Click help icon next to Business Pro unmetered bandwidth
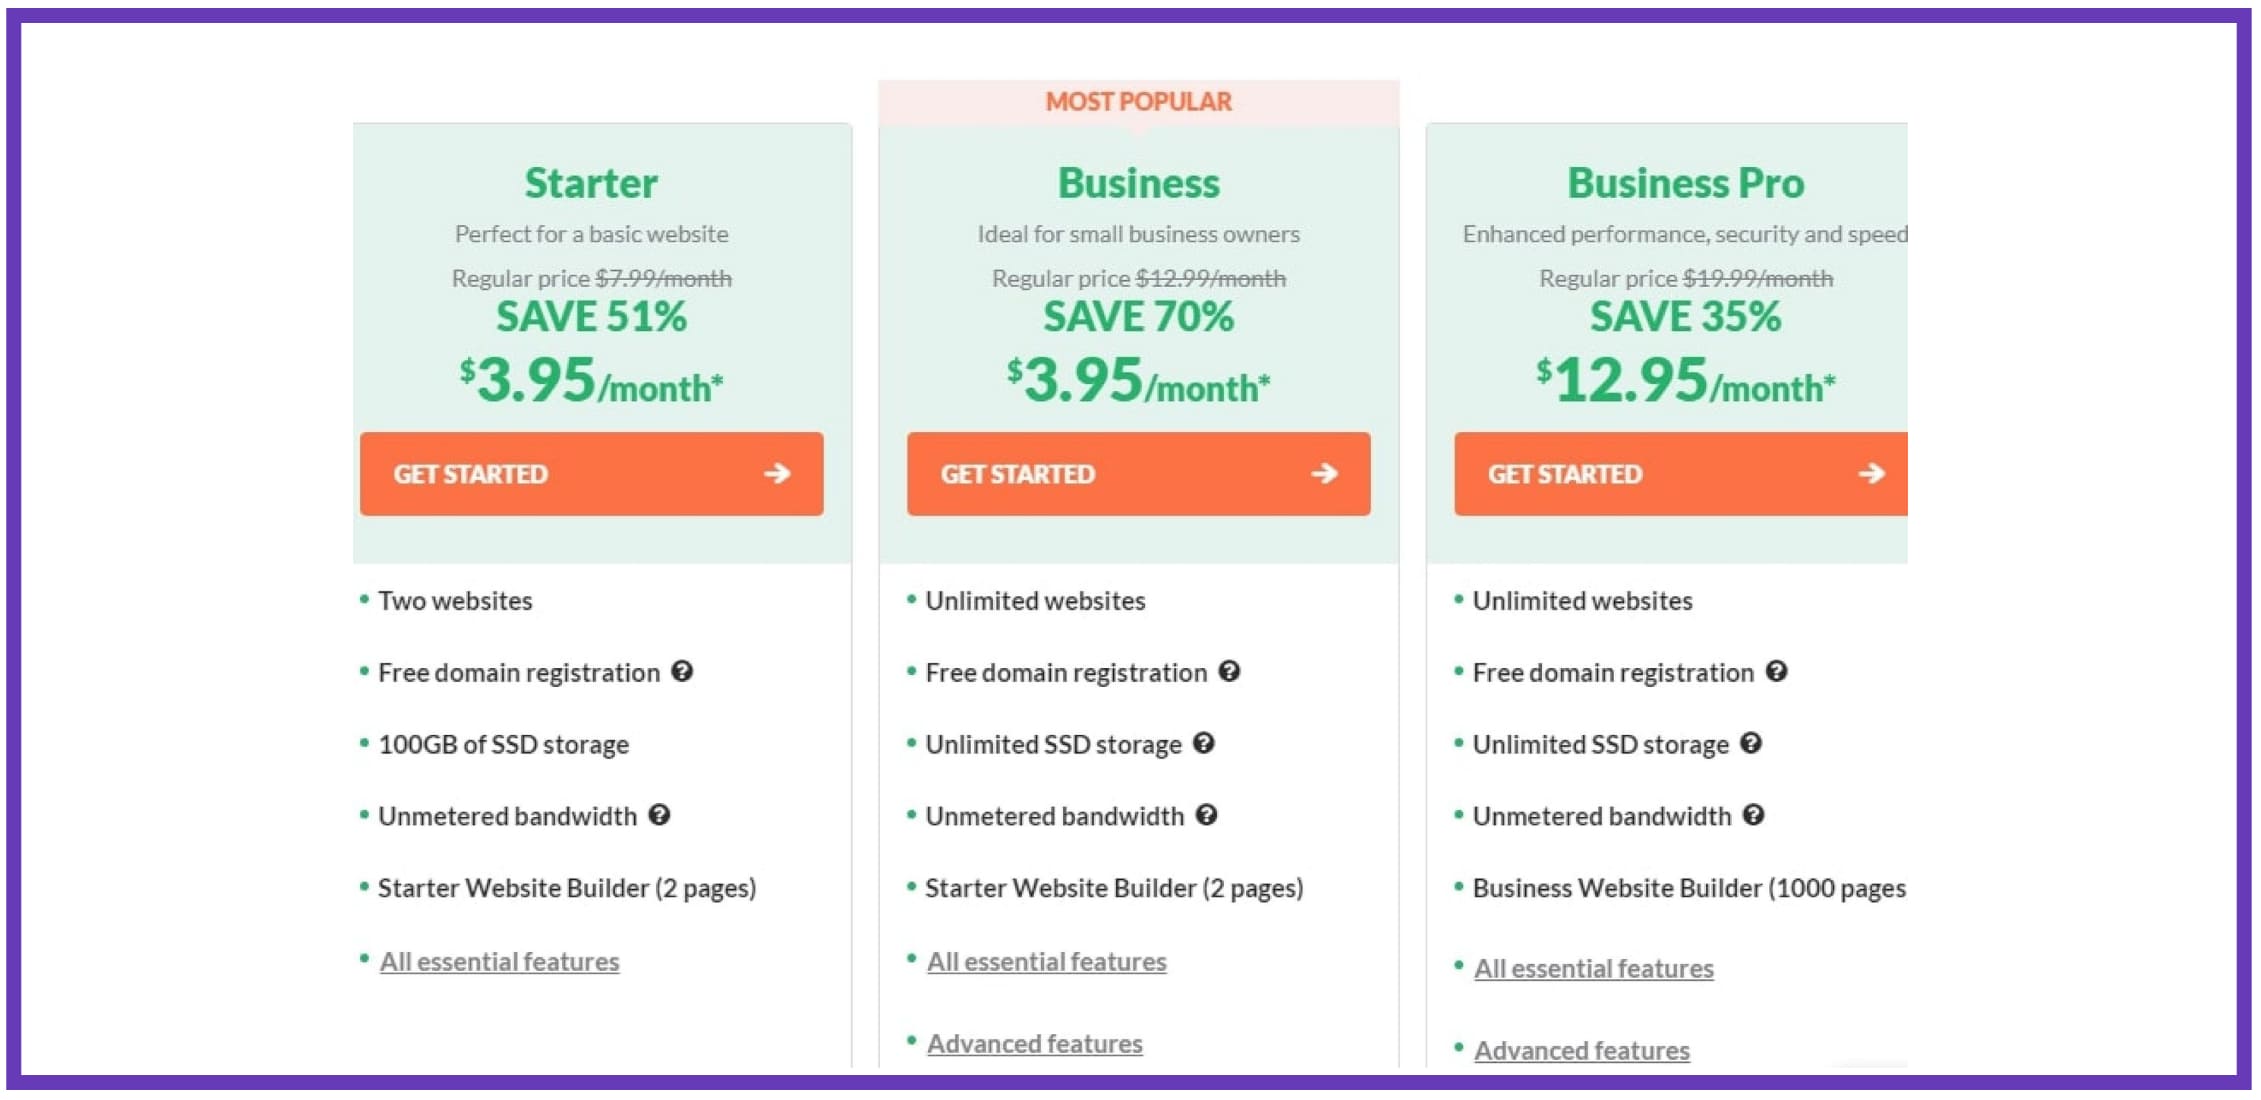Screen dimensions: 2261x1100 [x=1754, y=815]
